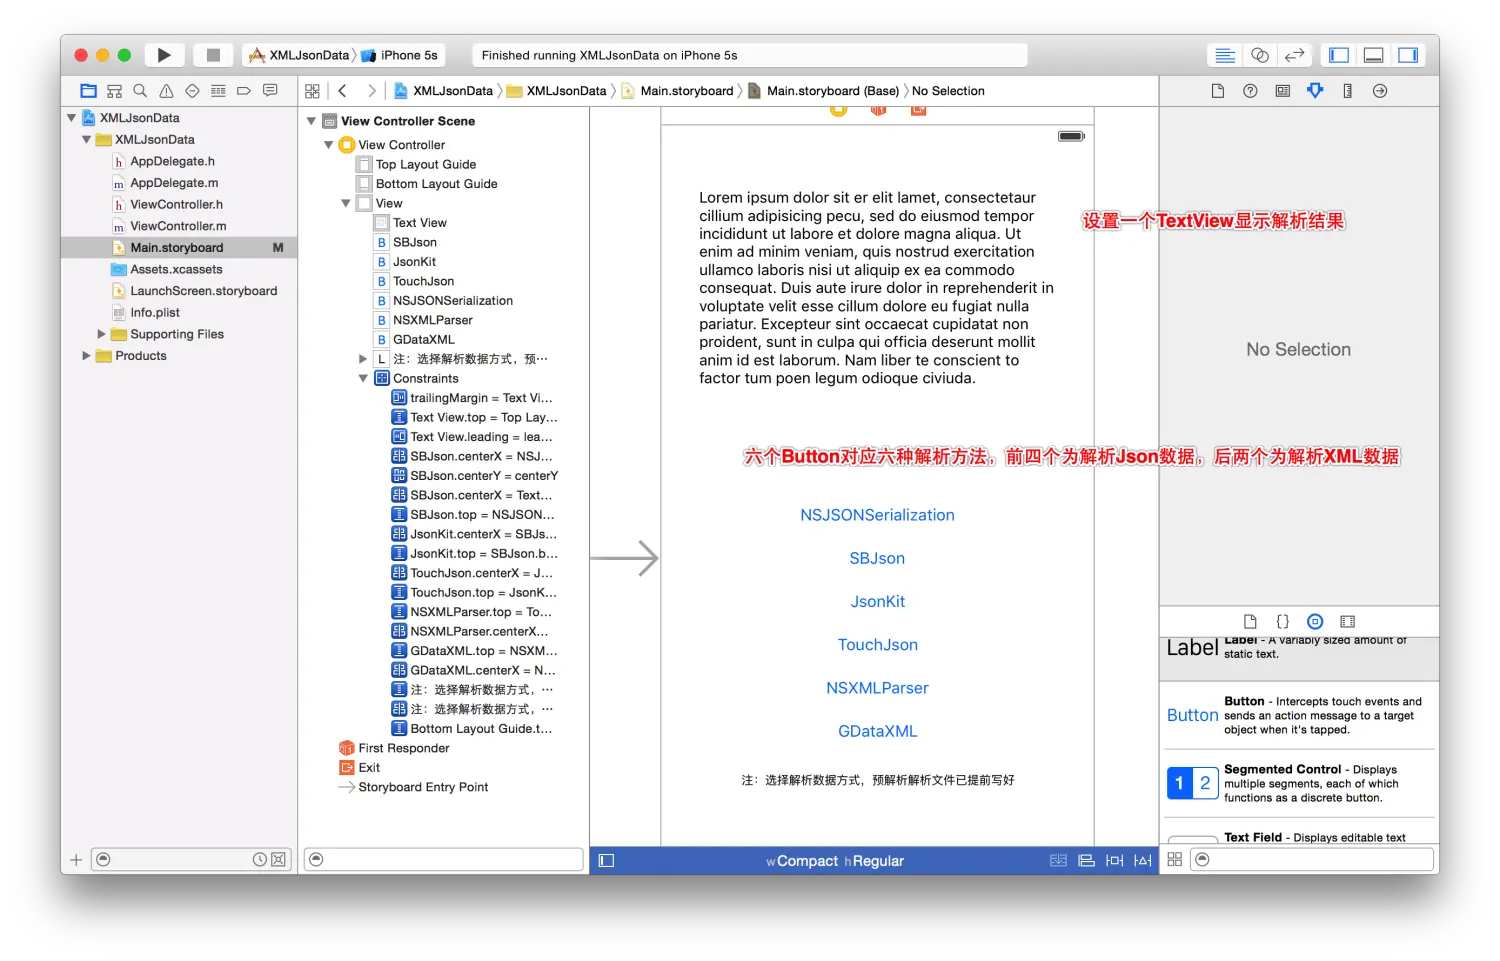Select Storyboard Entry Point in outline
1500x961 pixels.
tap(423, 787)
